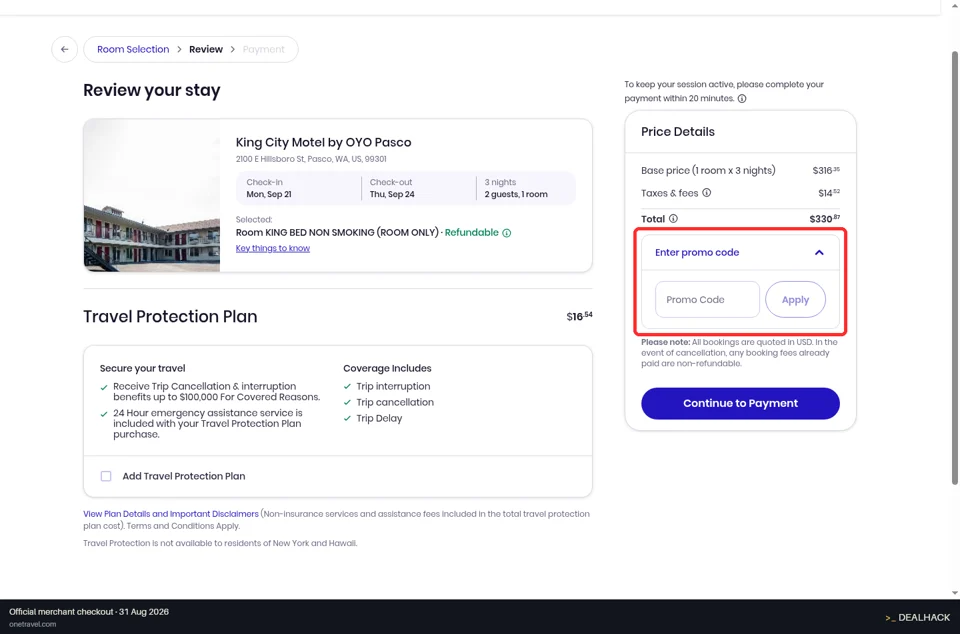The height and width of the screenshot is (634, 960).
Task: Click the Refundable label
Action: coord(471,233)
